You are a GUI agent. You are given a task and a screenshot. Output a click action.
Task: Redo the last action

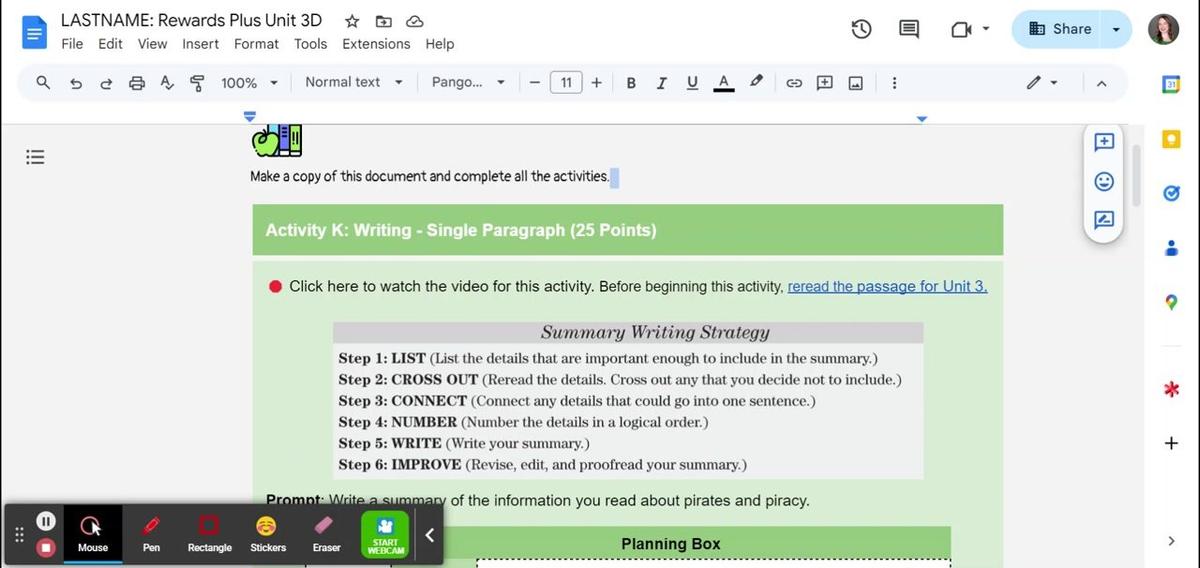(106, 83)
